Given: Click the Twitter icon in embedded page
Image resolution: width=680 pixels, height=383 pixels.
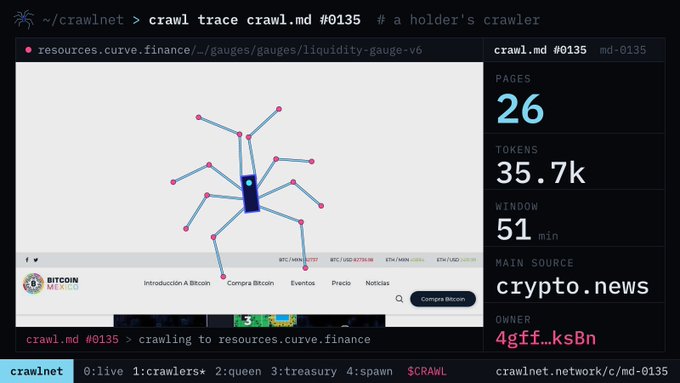Looking at the screenshot, I should pyautogui.click(x=36, y=260).
